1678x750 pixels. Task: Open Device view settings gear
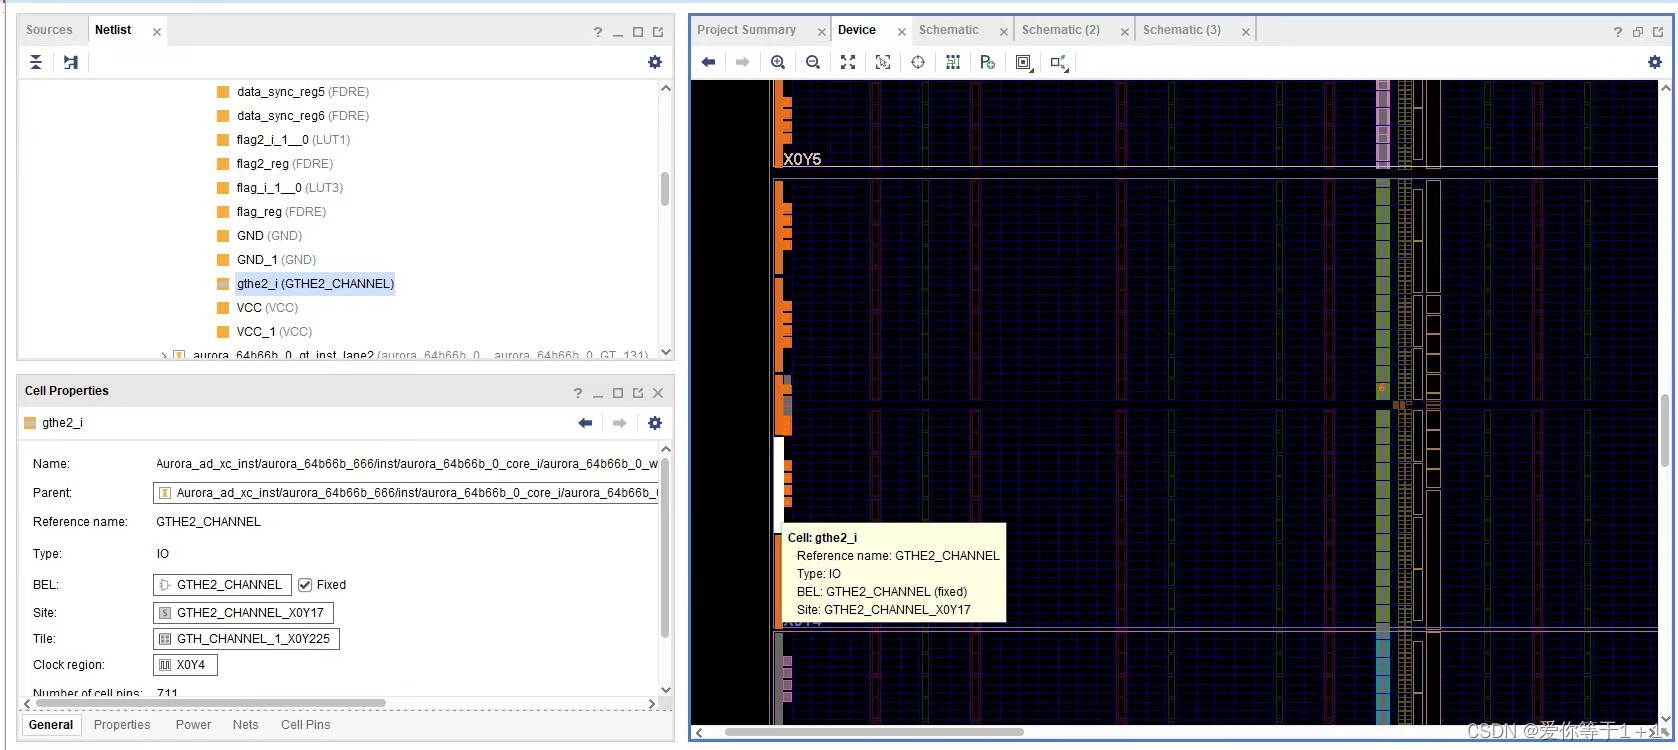(x=1655, y=62)
